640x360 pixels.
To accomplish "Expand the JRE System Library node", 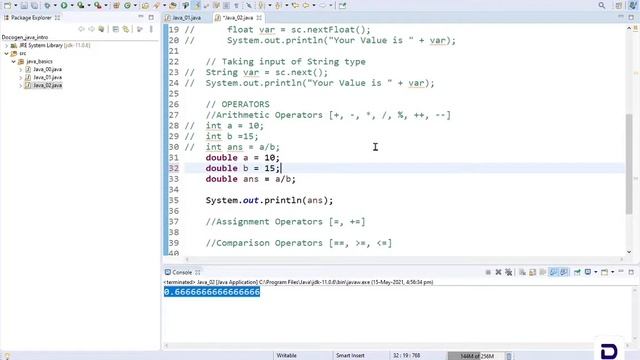I will point(7,45).
